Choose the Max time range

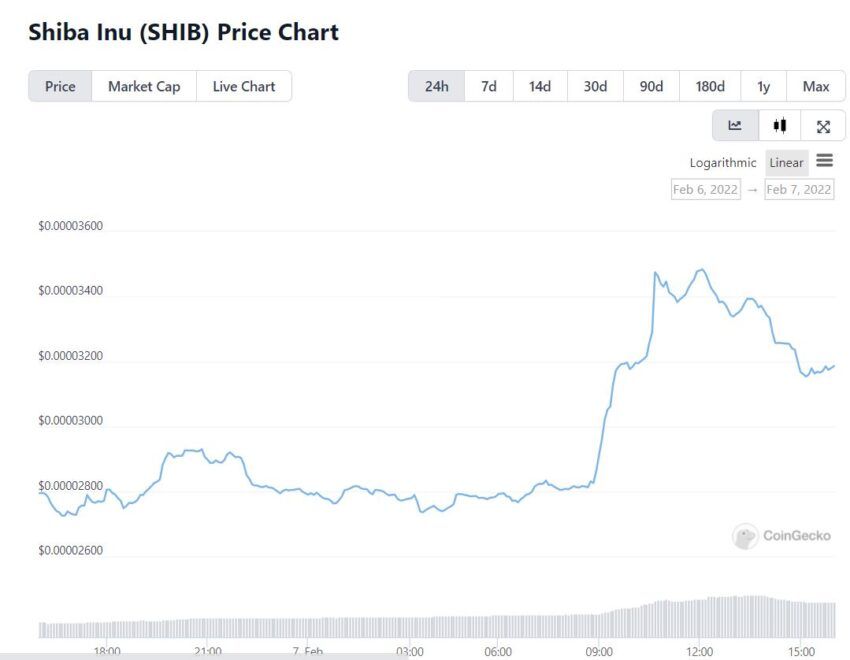coord(816,86)
